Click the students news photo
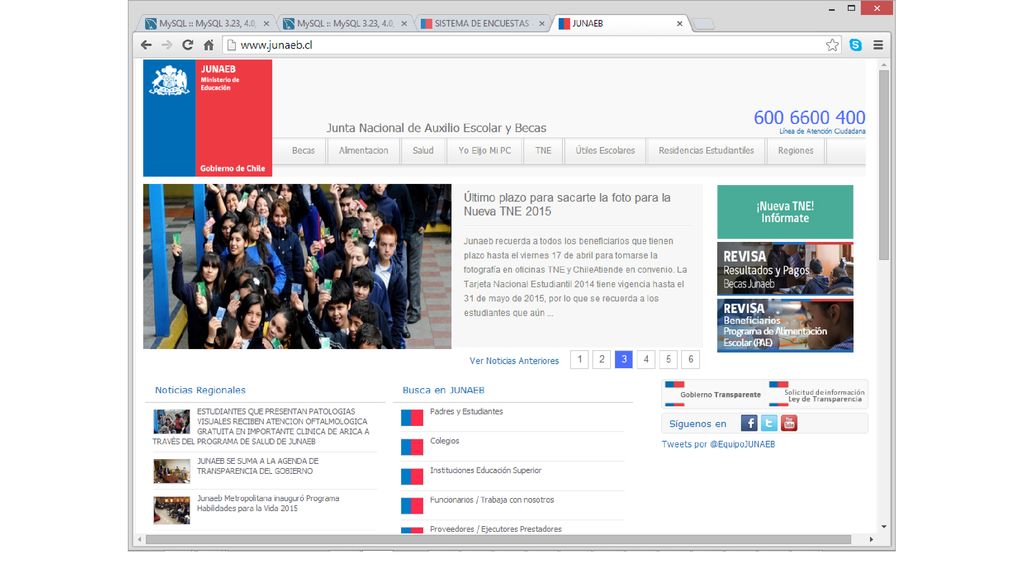Screen dimensions: 1024x576 tap(297, 266)
